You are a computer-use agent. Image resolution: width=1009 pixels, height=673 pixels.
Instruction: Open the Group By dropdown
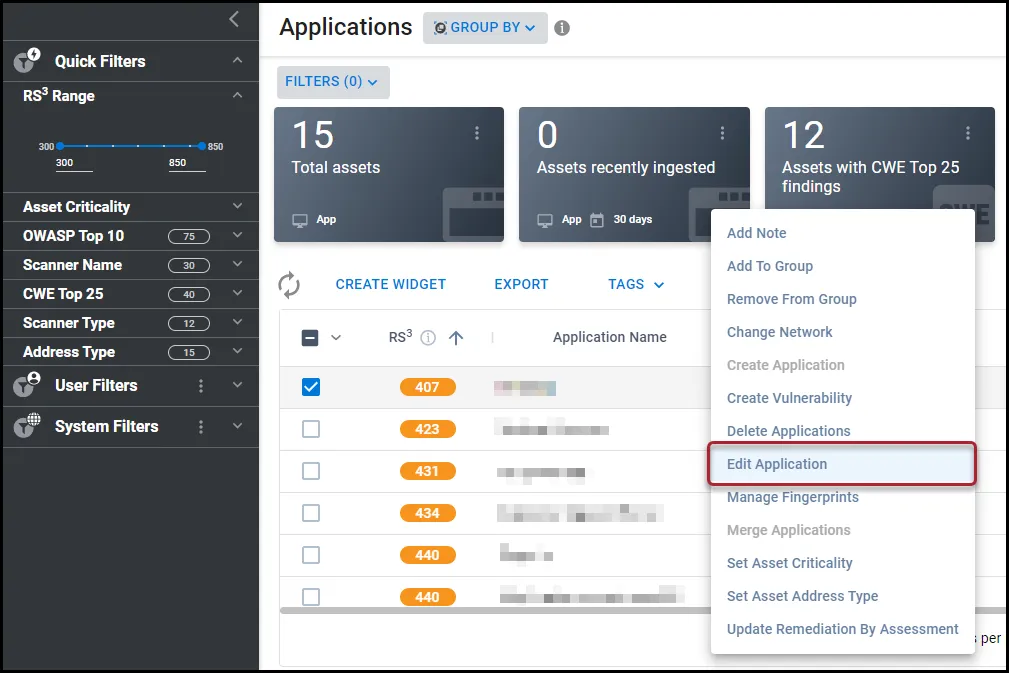click(x=485, y=28)
